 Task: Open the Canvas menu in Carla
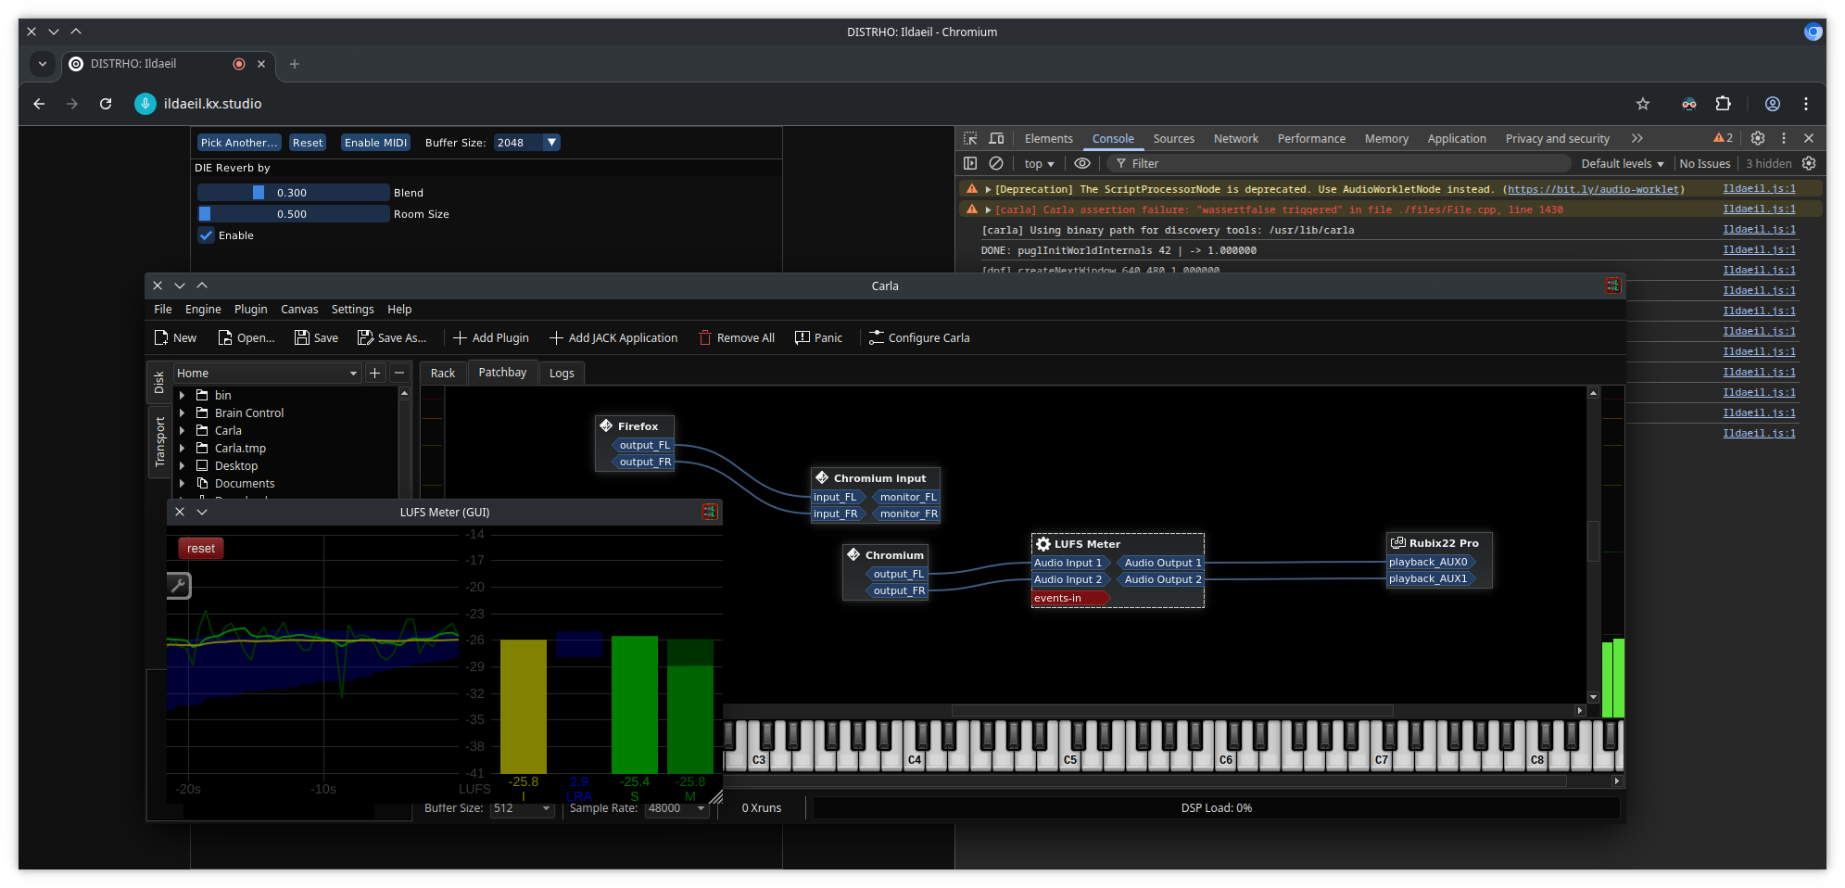click(299, 310)
